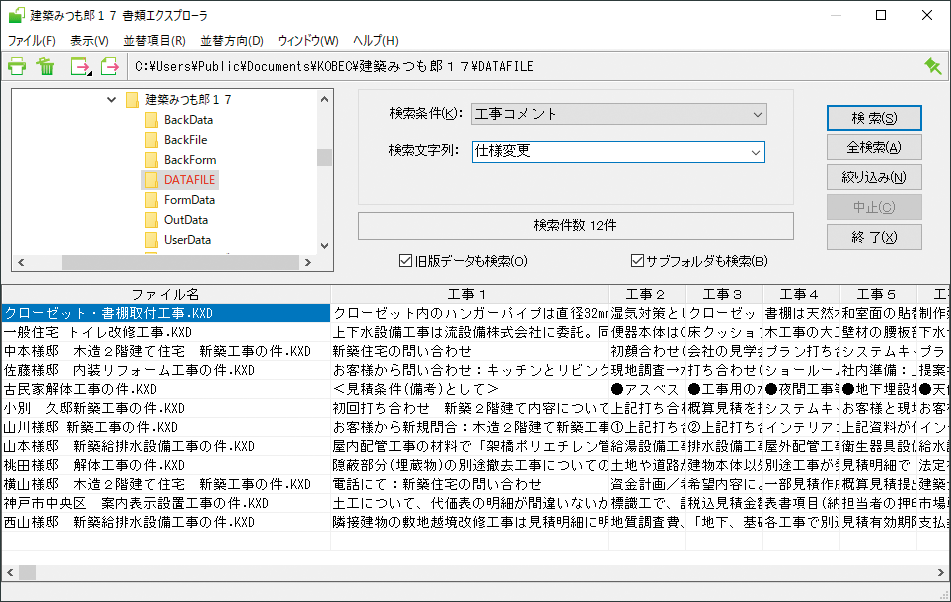Select the BackData folder icon in tree
The width and height of the screenshot is (951, 602).
tap(151, 120)
